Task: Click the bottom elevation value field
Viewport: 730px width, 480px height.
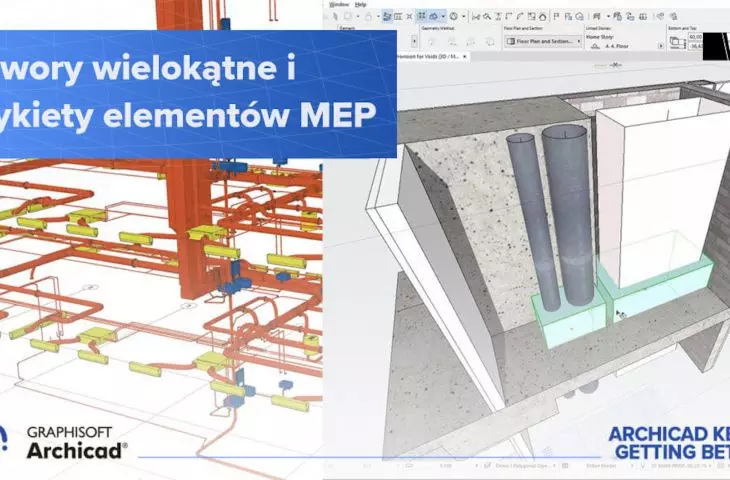Action: pyautogui.click(x=696, y=46)
